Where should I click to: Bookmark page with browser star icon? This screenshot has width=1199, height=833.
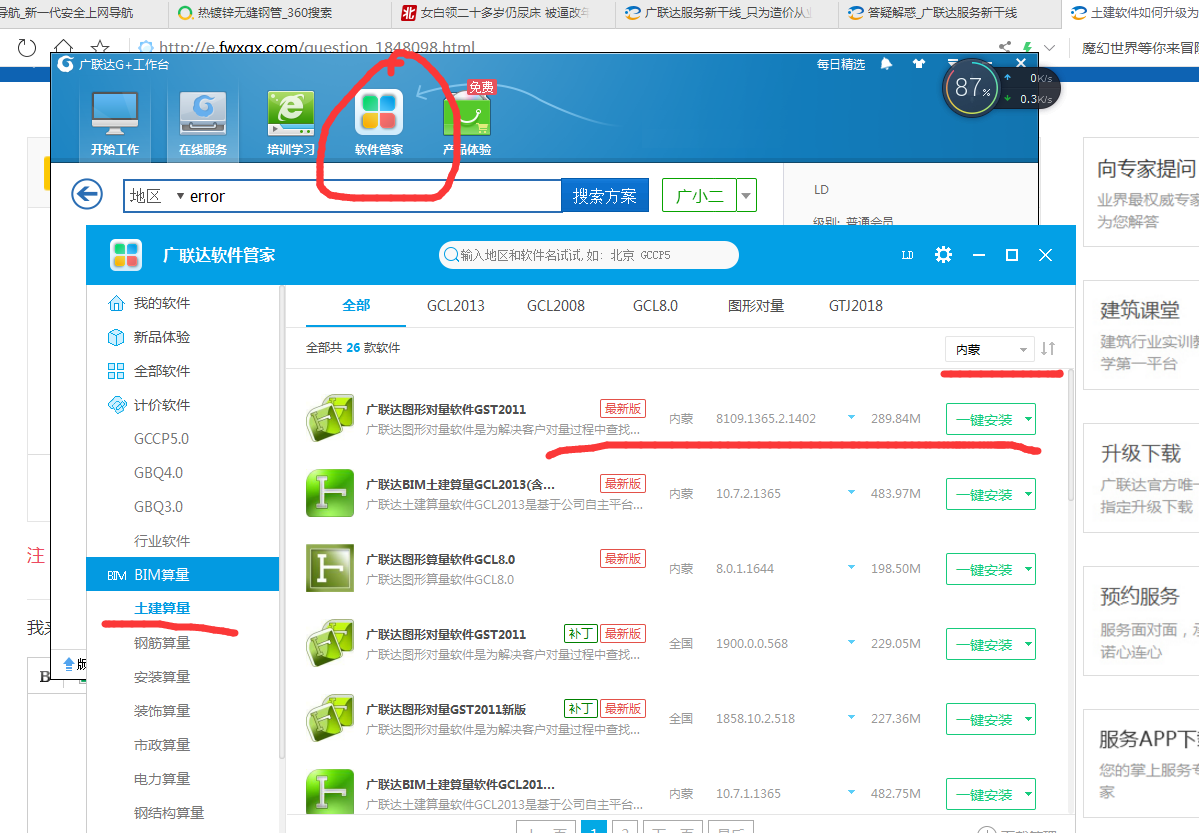[99, 47]
